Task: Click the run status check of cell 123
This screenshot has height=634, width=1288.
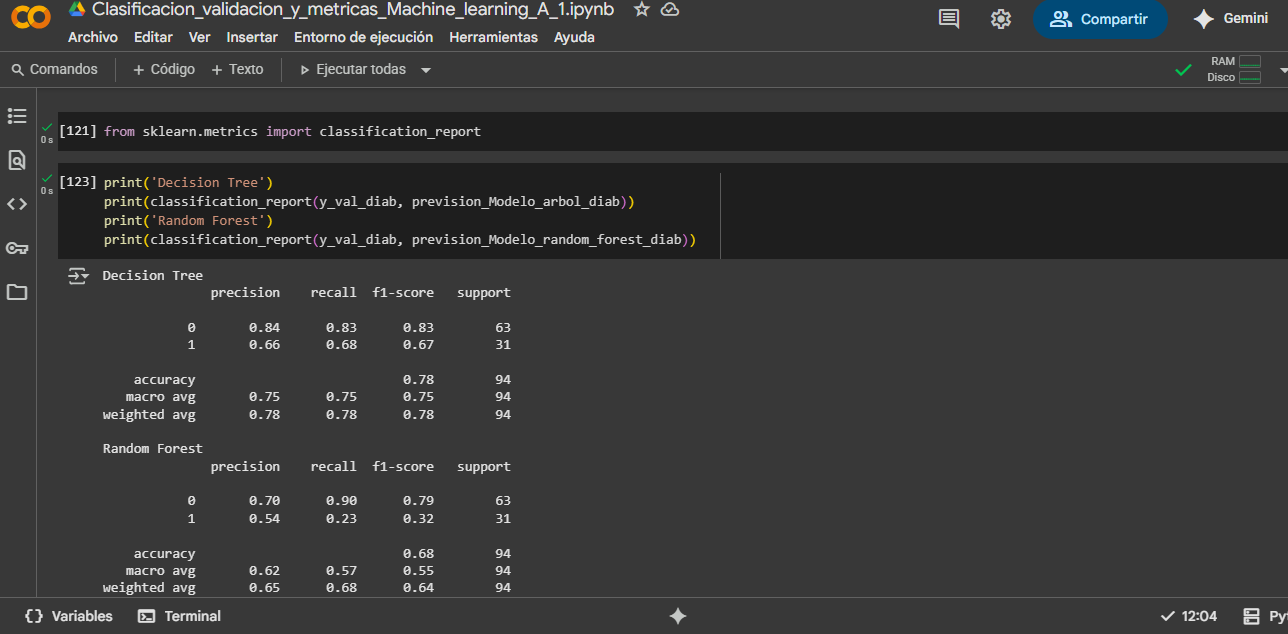Action: 47,178
